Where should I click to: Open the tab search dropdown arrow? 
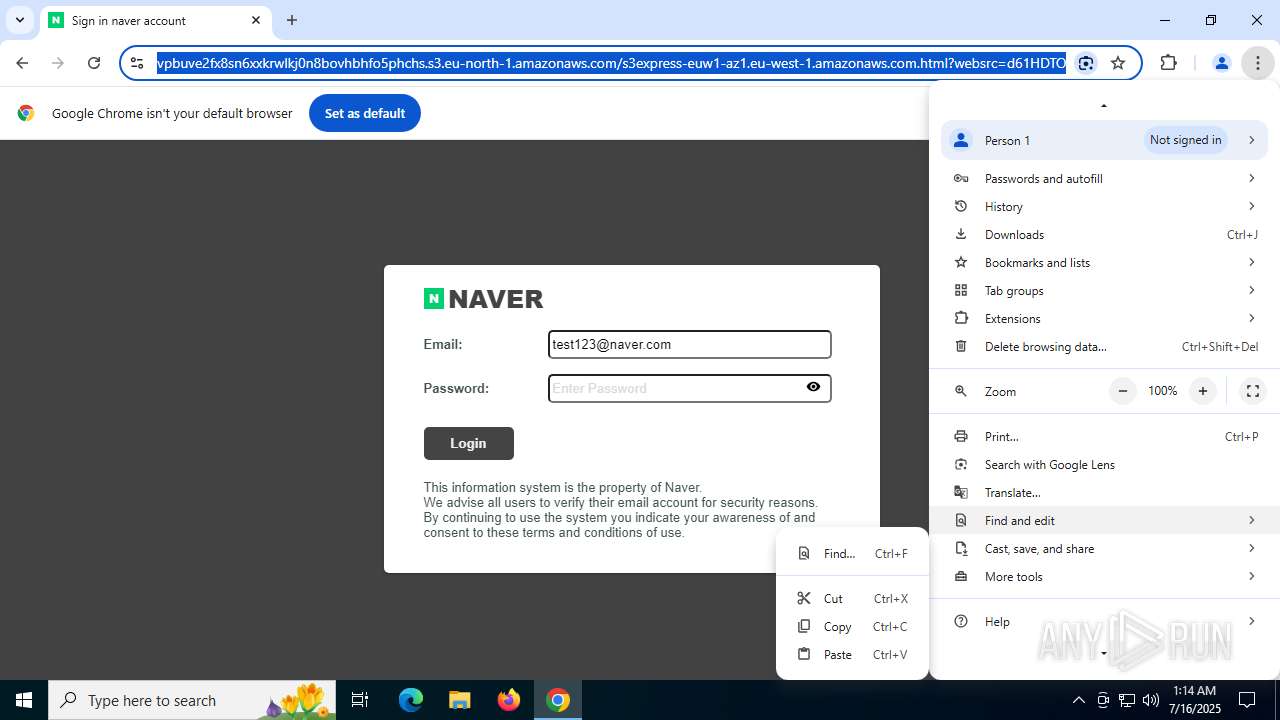[x=19, y=20]
